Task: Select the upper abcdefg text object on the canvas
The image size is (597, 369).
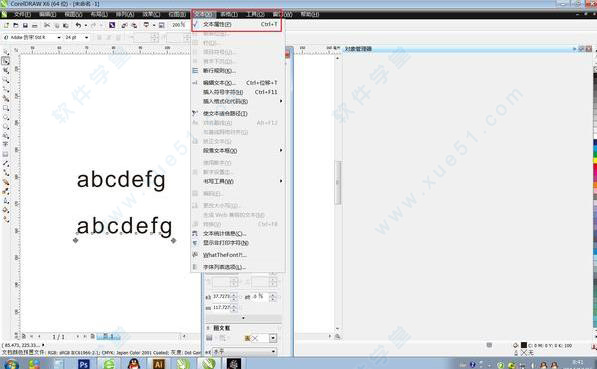Action: [121, 180]
